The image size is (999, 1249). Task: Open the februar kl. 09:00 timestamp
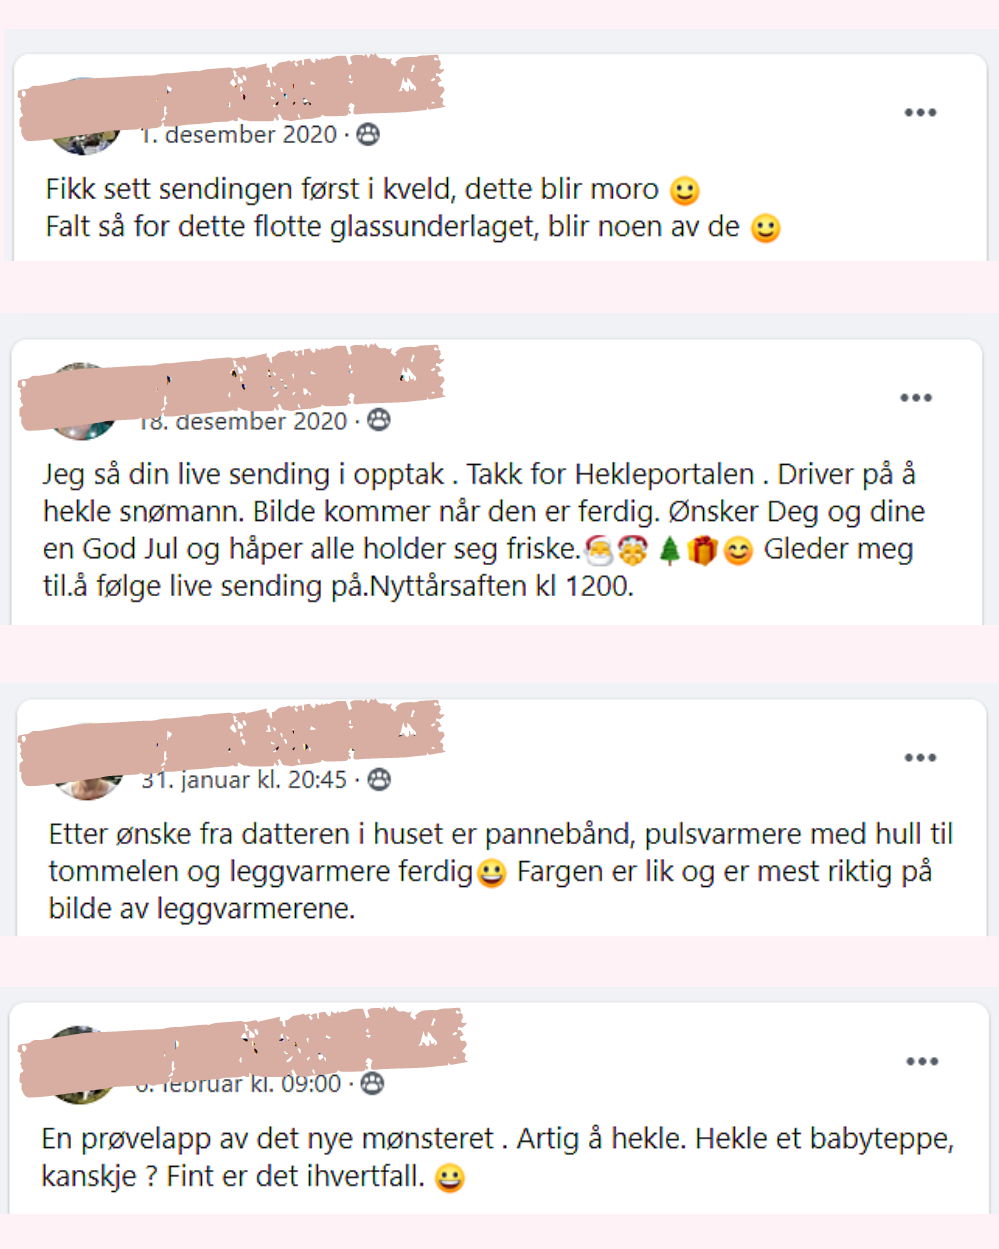238,1085
